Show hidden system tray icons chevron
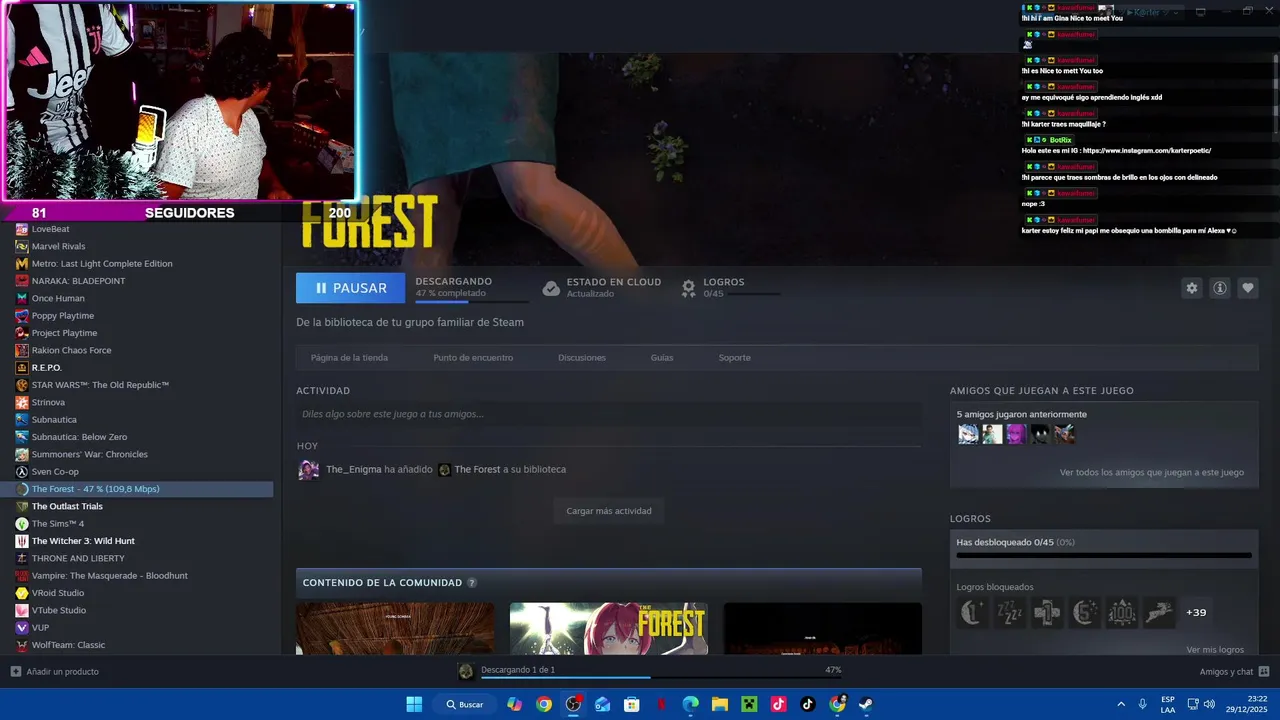This screenshot has width=1280, height=720. pos(1121,704)
